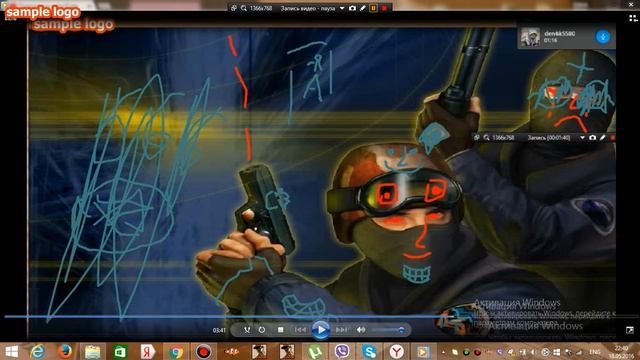Open Yandex taskbar icon with red letter
Viewport: 640px width, 360px height.
pos(148,351)
